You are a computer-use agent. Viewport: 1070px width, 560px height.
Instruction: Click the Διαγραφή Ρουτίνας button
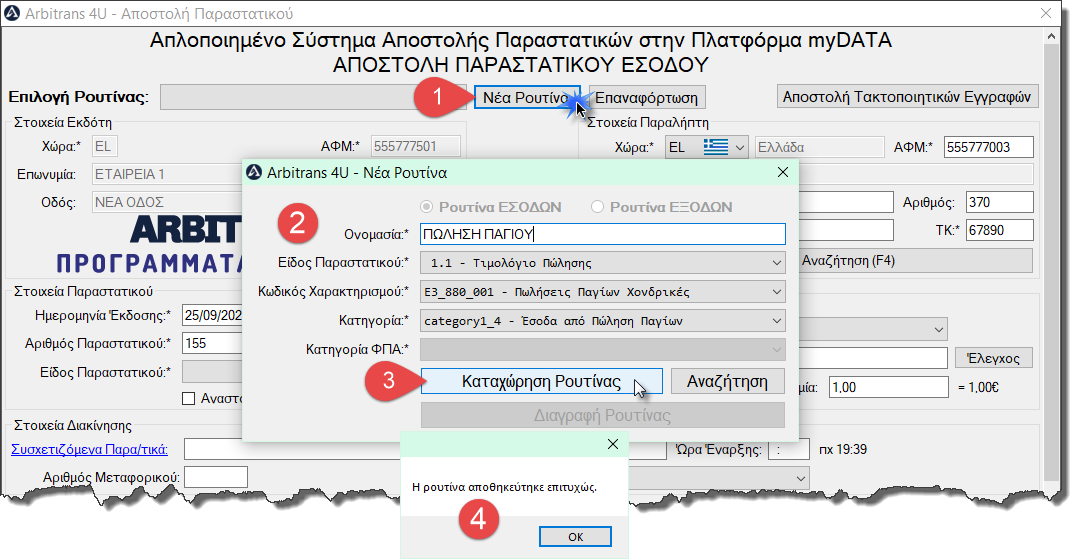(603, 415)
